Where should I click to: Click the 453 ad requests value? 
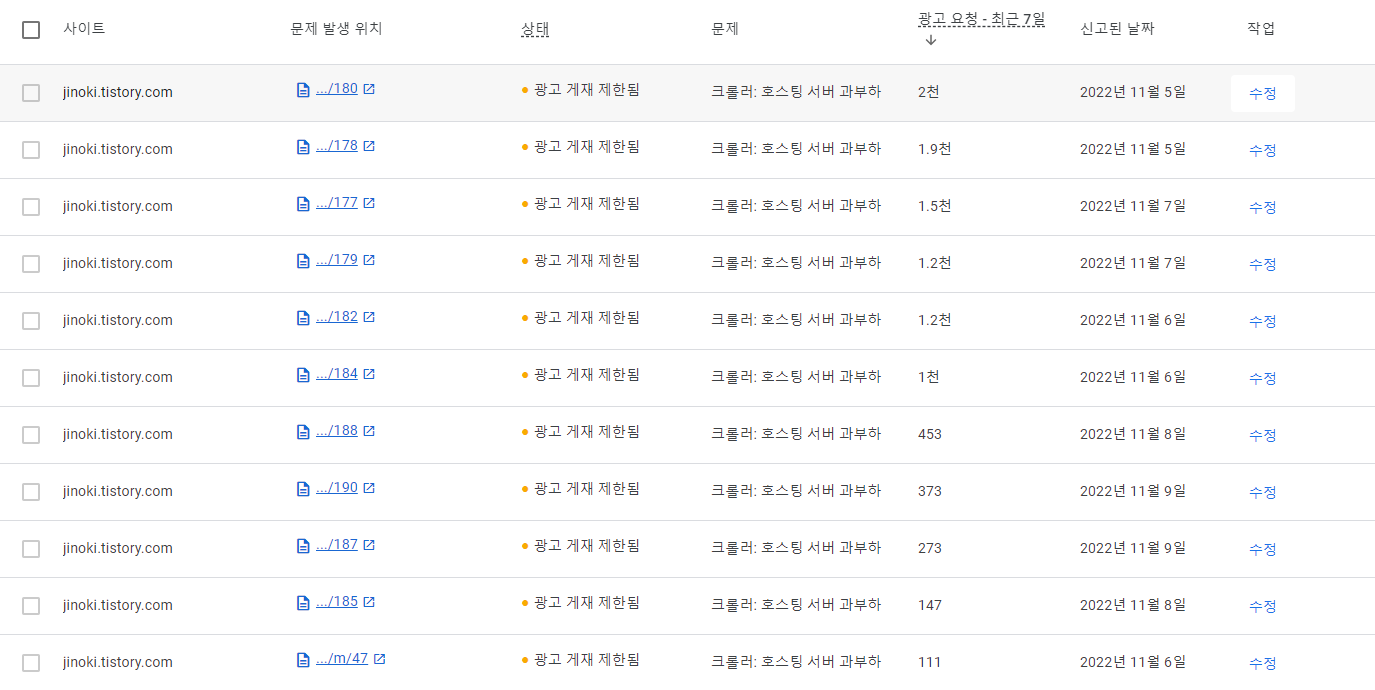(930, 434)
